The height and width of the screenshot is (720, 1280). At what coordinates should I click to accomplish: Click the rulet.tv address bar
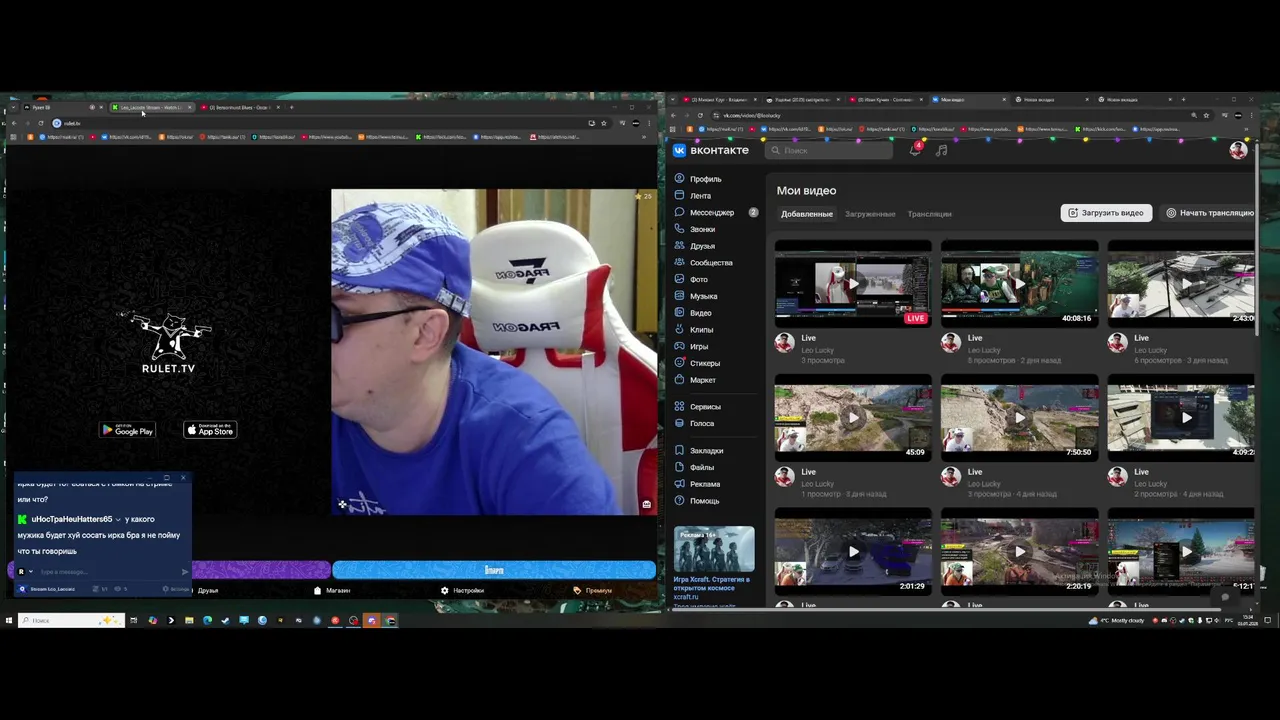pyautogui.click(x=320, y=123)
